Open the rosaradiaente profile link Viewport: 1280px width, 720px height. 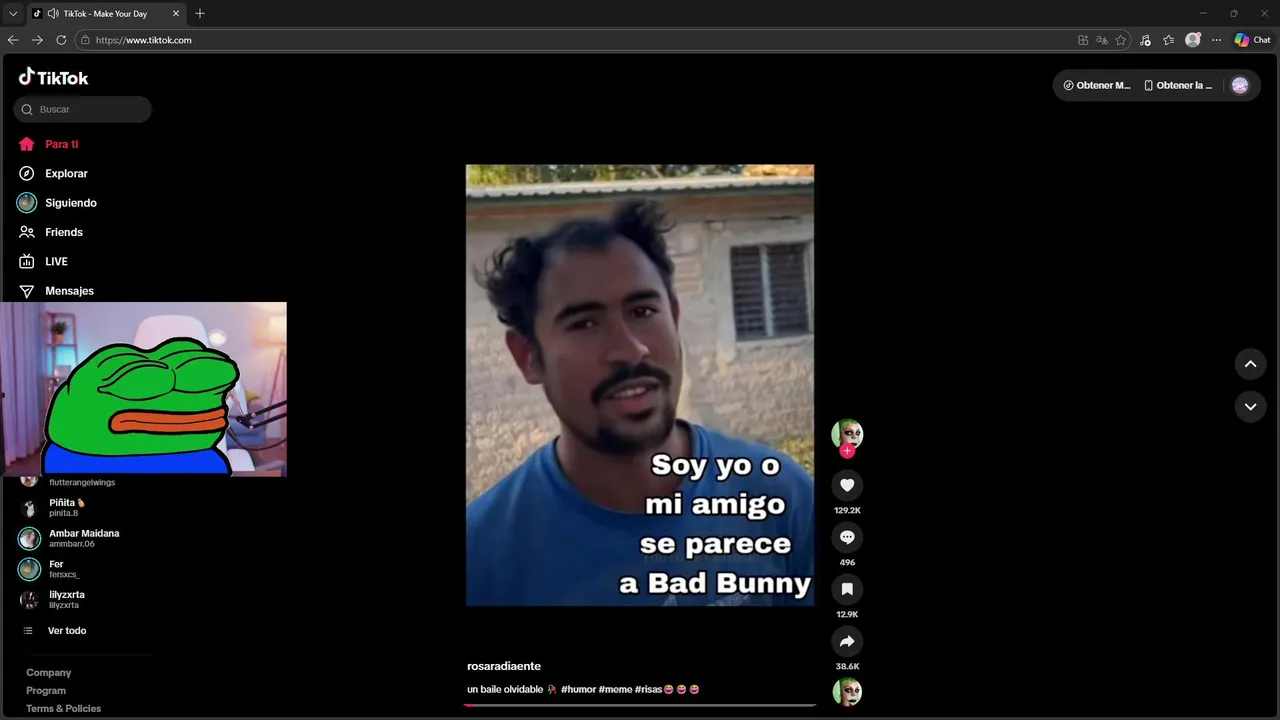coord(504,666)
